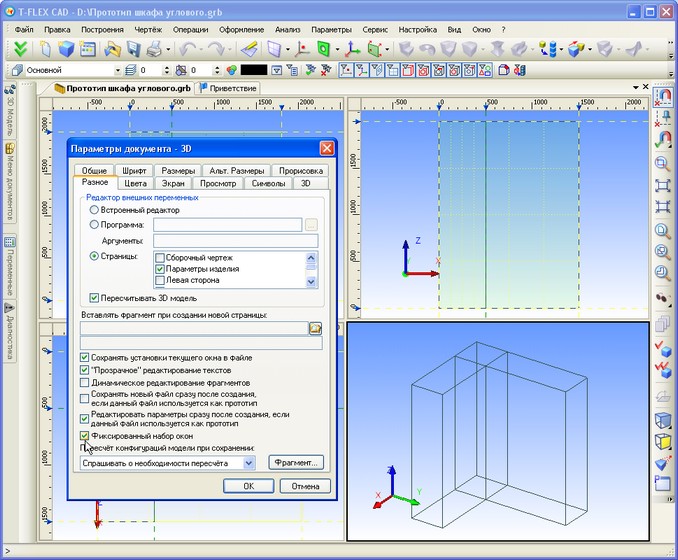Click the rendering sphere color icon
Viewport: 678px width, 560px height.
click(x=232, y=70)
